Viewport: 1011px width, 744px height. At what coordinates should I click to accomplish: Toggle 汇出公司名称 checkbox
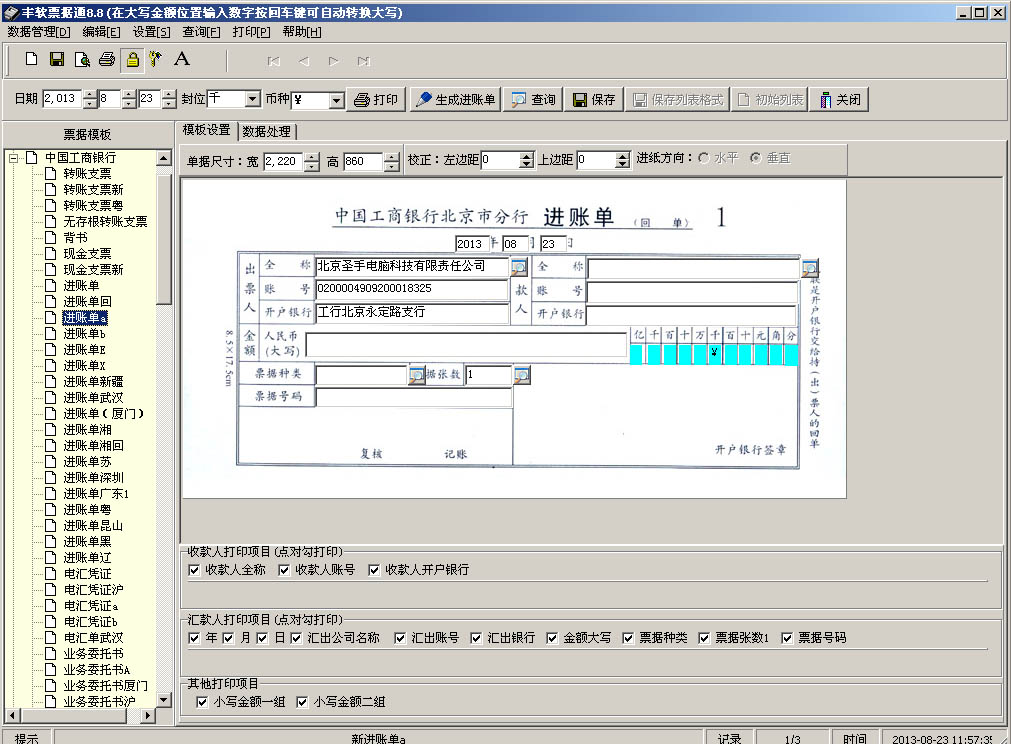(x=296, y=638)
